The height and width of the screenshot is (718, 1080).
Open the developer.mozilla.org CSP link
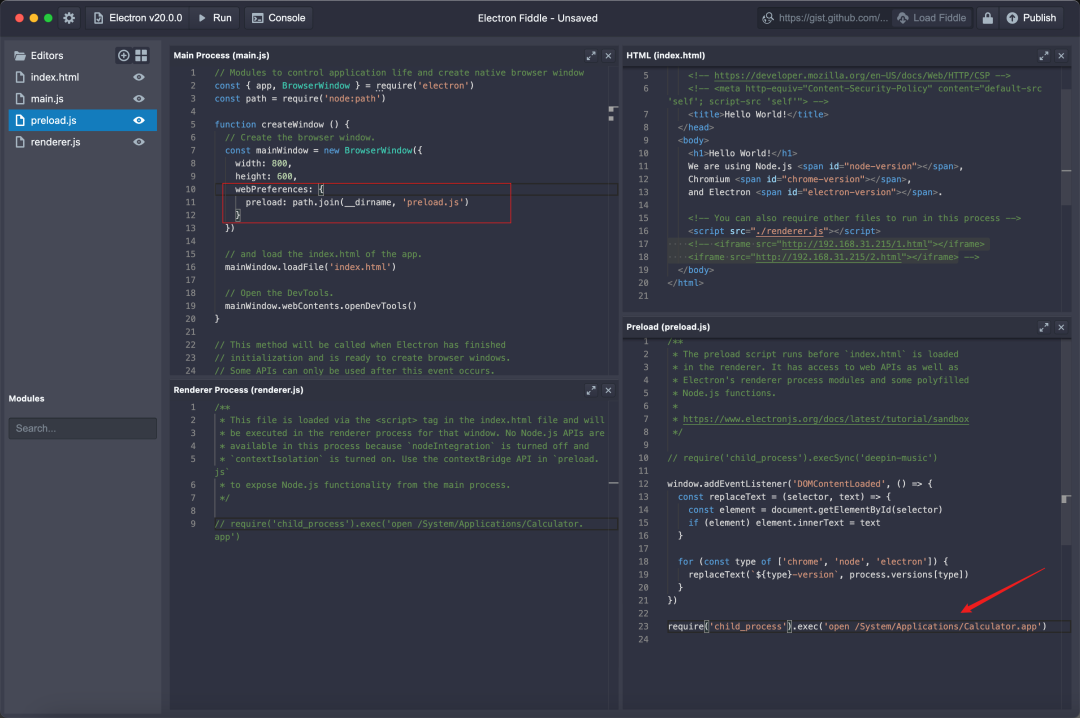coord(851,76)
